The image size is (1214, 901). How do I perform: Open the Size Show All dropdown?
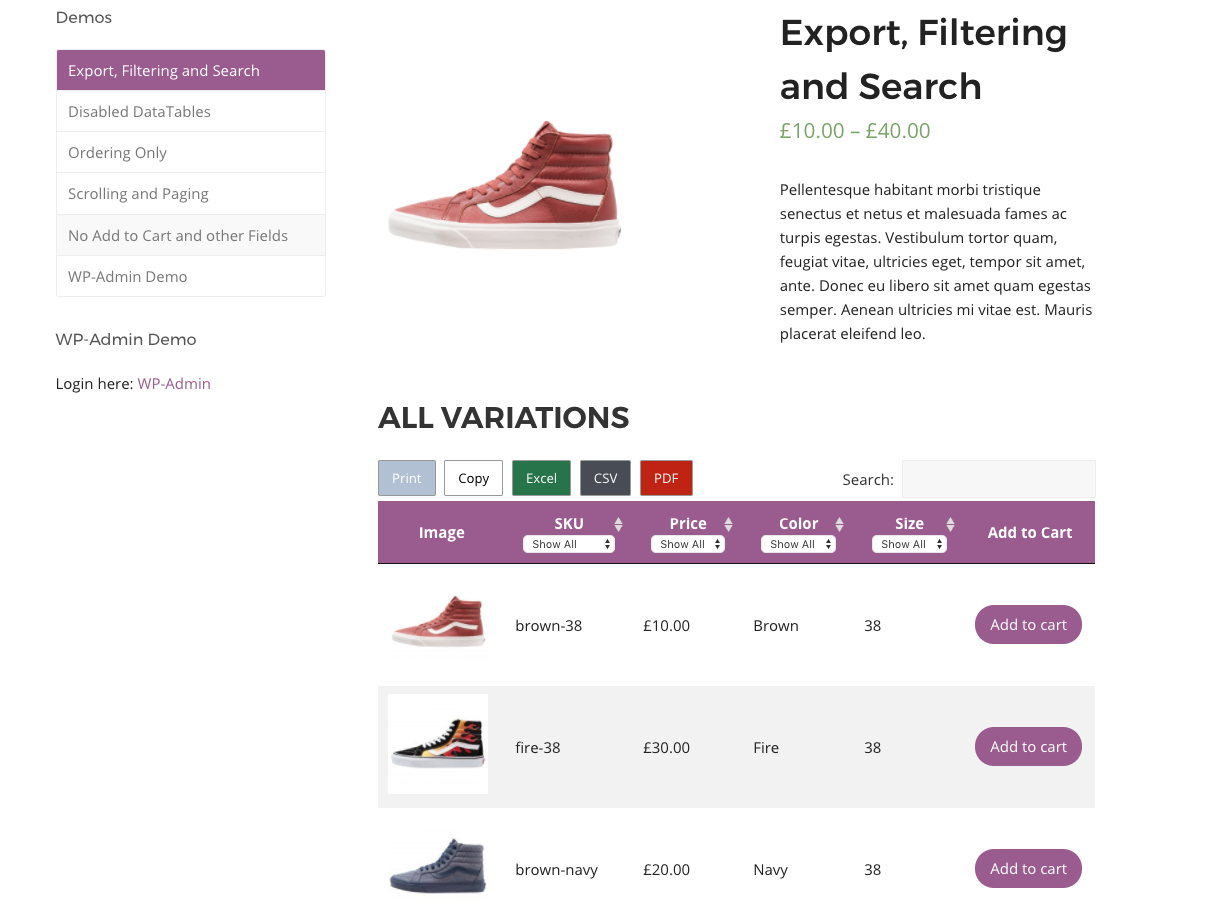click(909, 543)
